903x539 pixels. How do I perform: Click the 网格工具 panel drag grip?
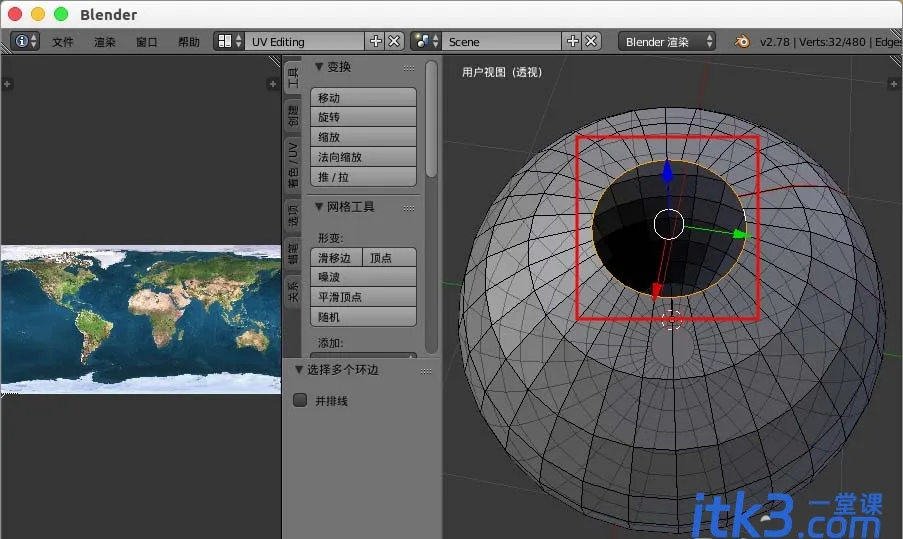click(409, 208)
